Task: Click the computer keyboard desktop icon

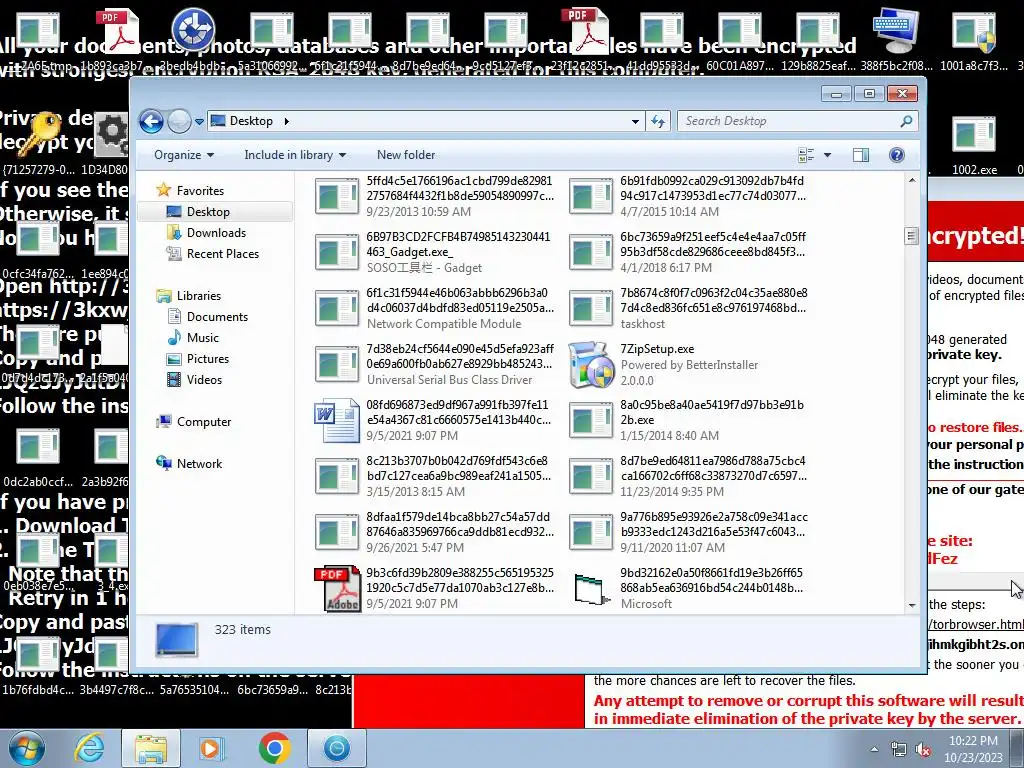Action: pyautogui.click(x=895, y=31)
